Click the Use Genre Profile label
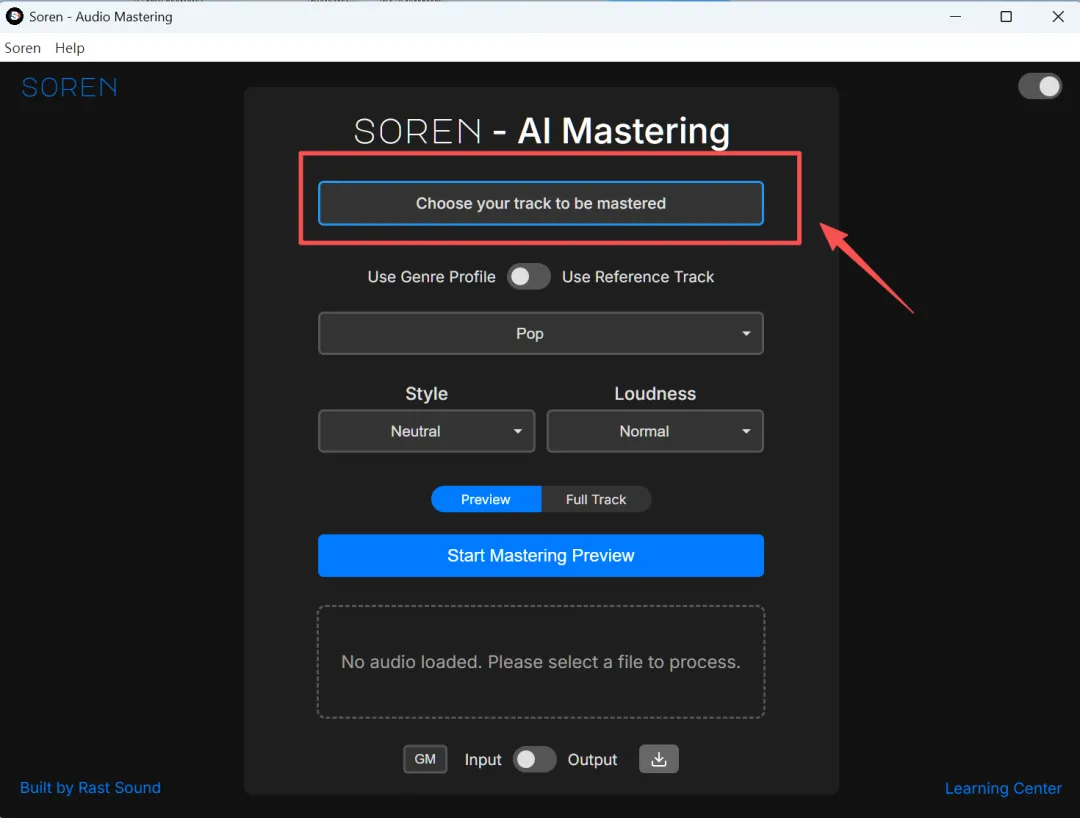This screenshot has width=1080, height=818. [x=431, y=276]
